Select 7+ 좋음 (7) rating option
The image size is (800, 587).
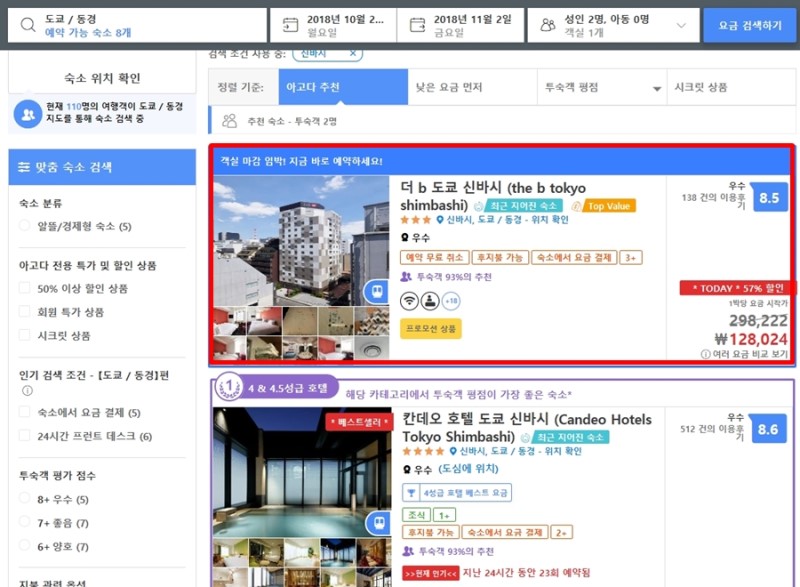pos(24,522)
